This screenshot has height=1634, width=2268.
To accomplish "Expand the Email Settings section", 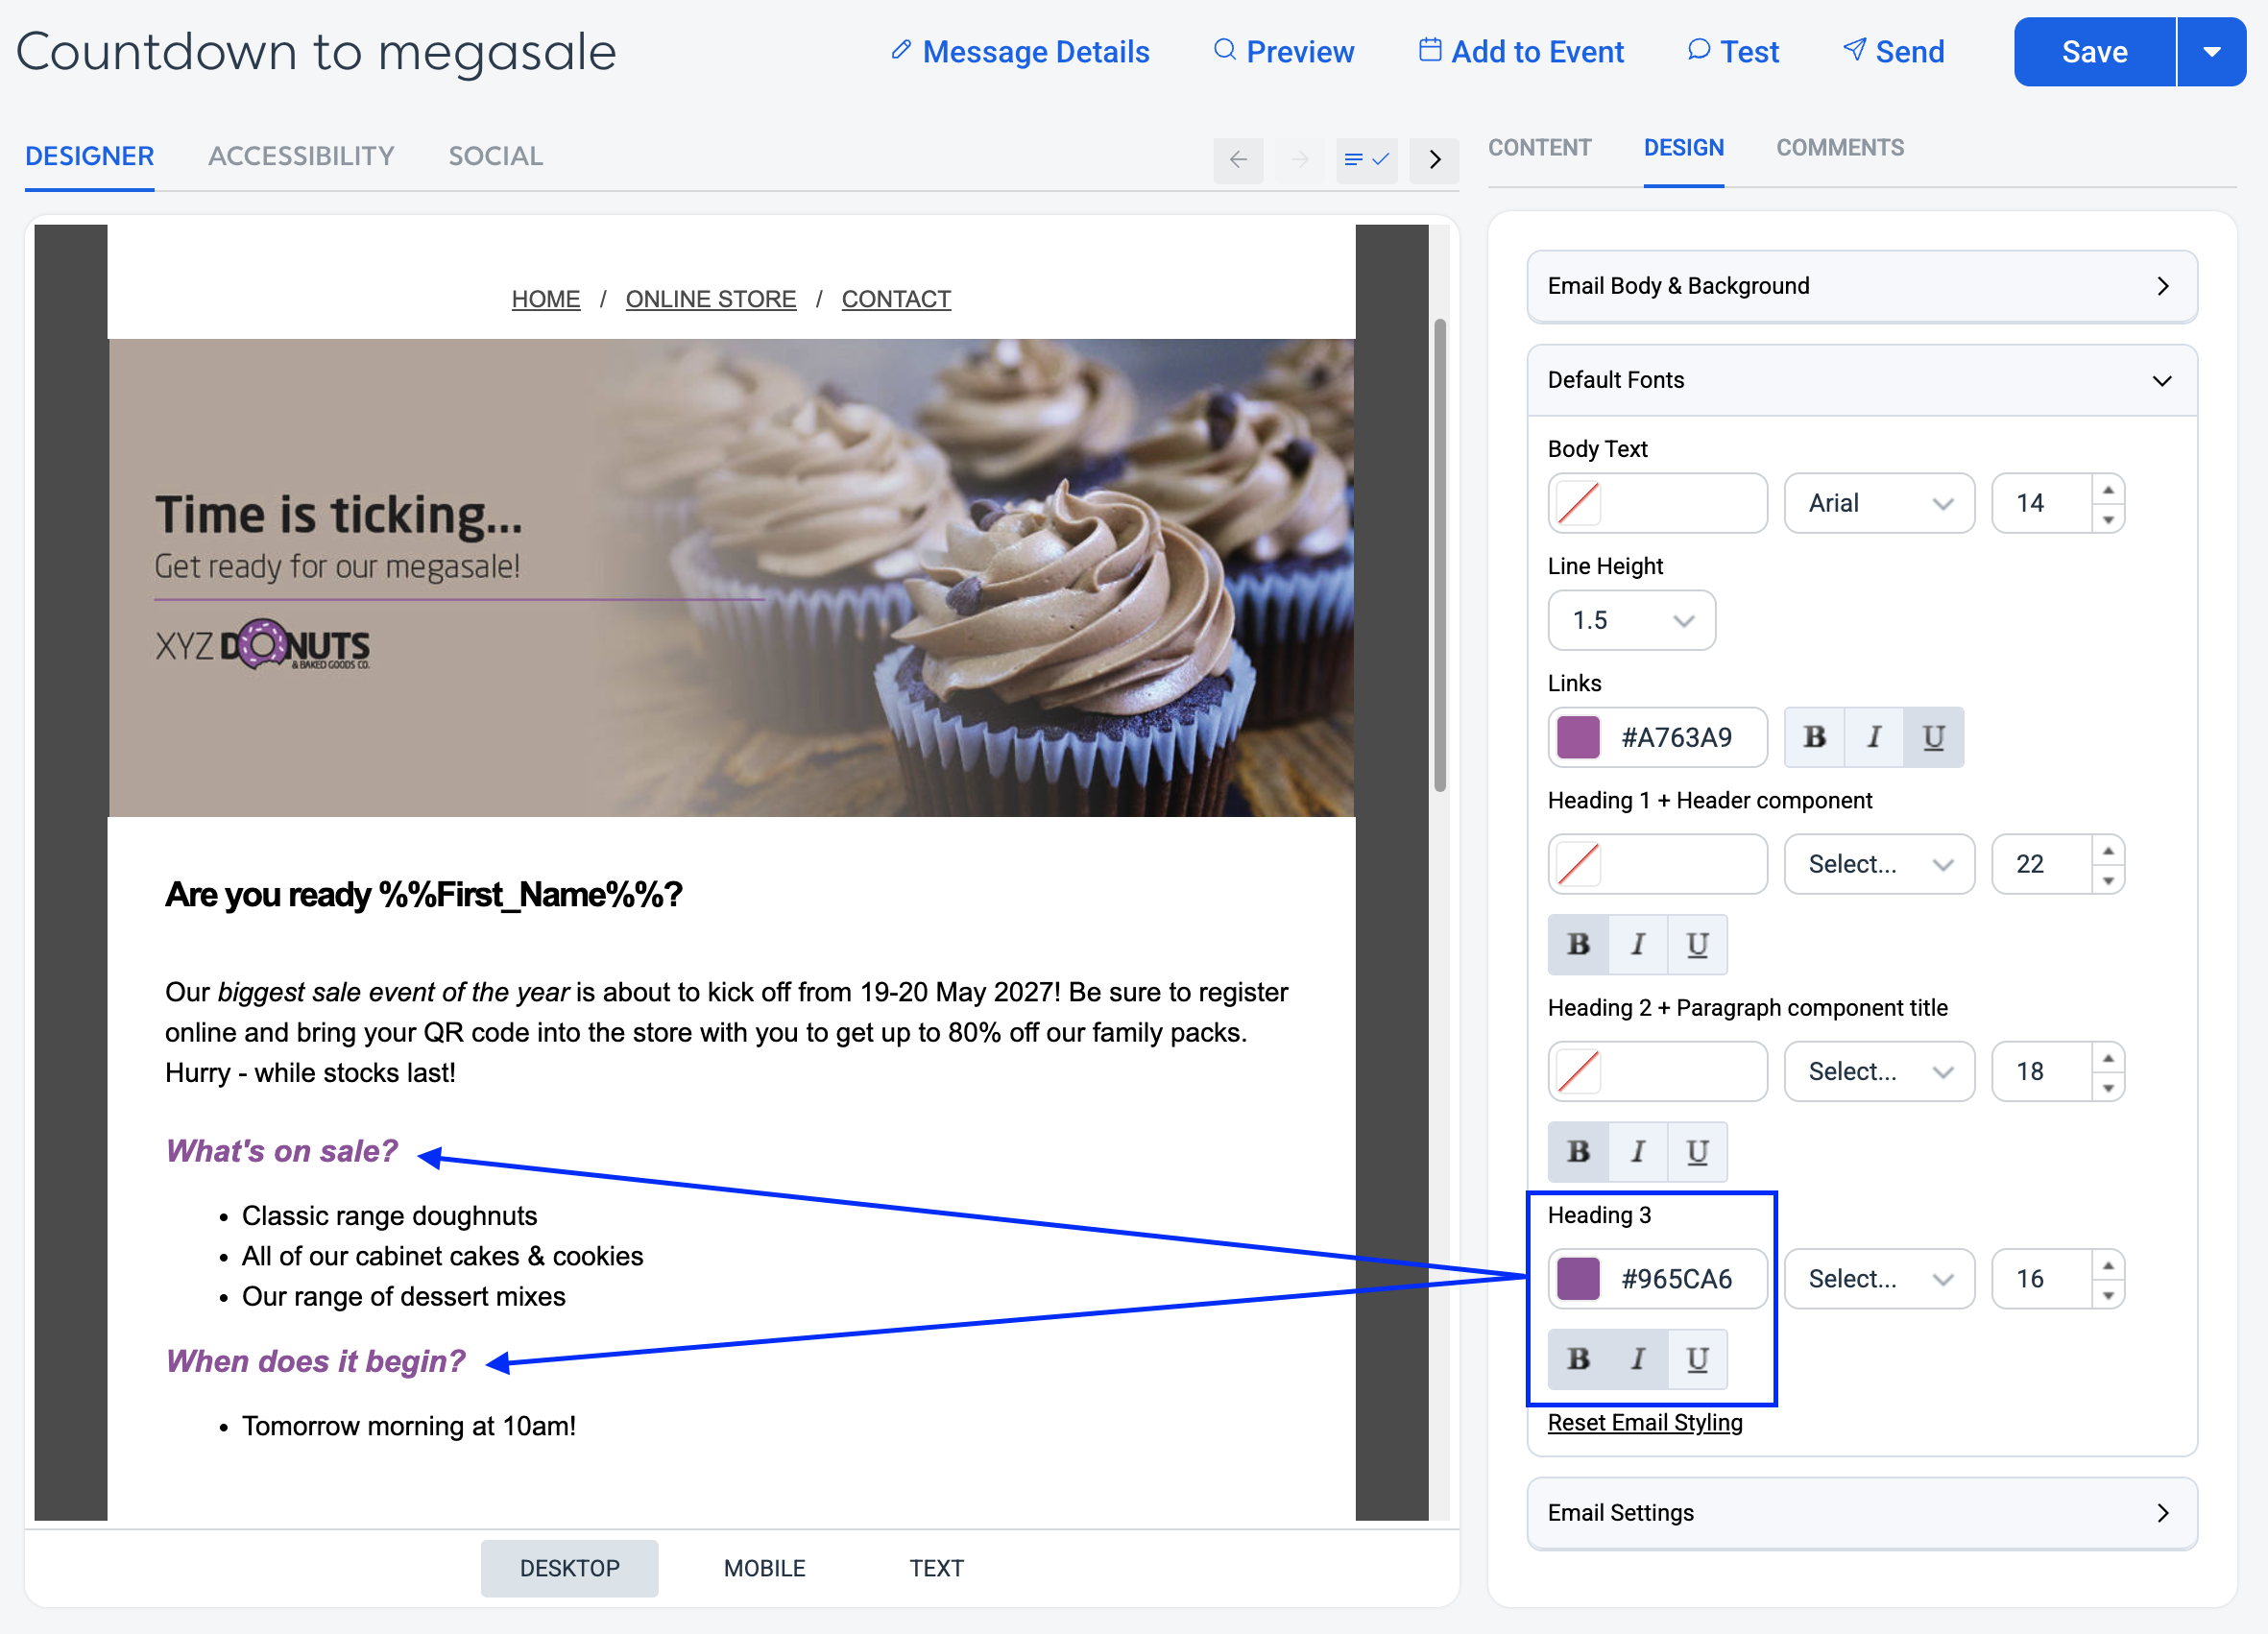I will point(1861,1512).
